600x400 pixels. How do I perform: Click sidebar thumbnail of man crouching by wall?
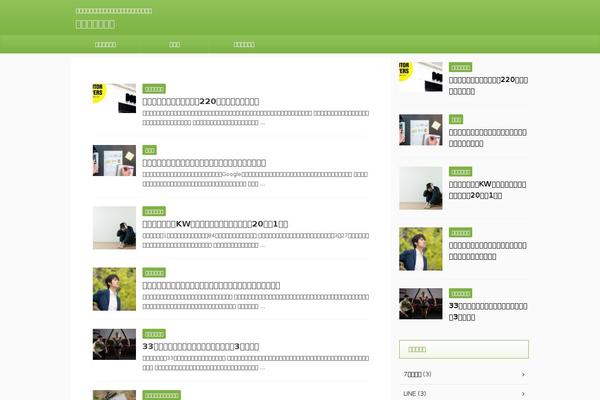[x=421, y=188]
